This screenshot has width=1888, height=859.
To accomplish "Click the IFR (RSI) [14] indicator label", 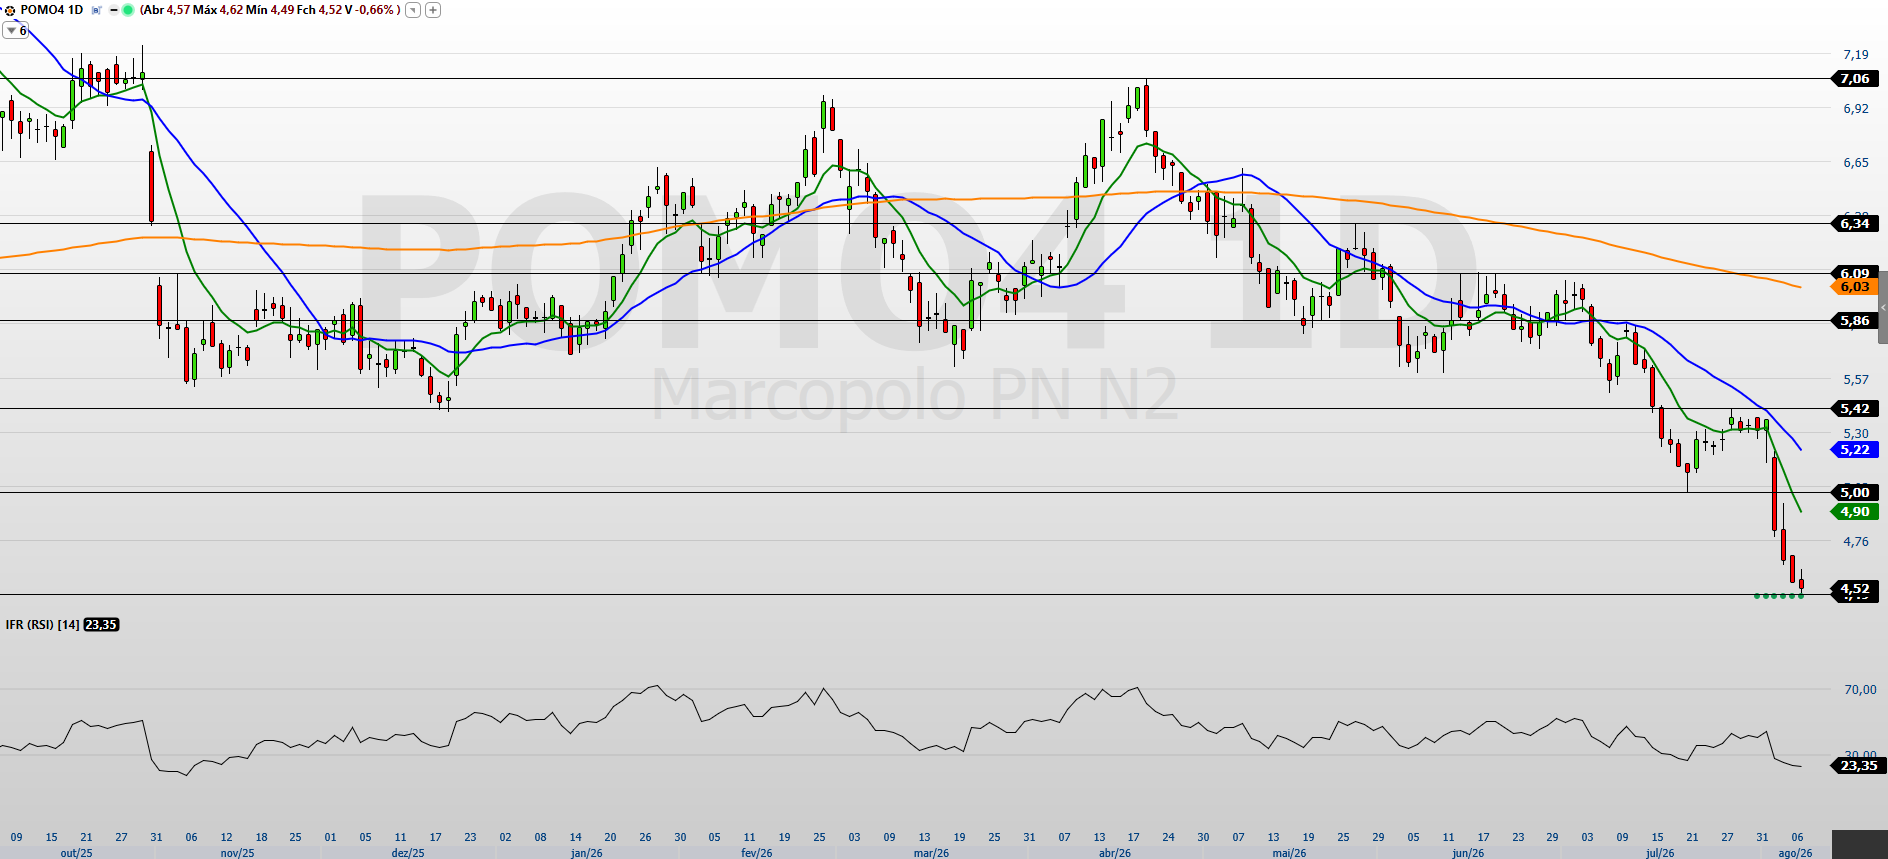I will point(42,625).
